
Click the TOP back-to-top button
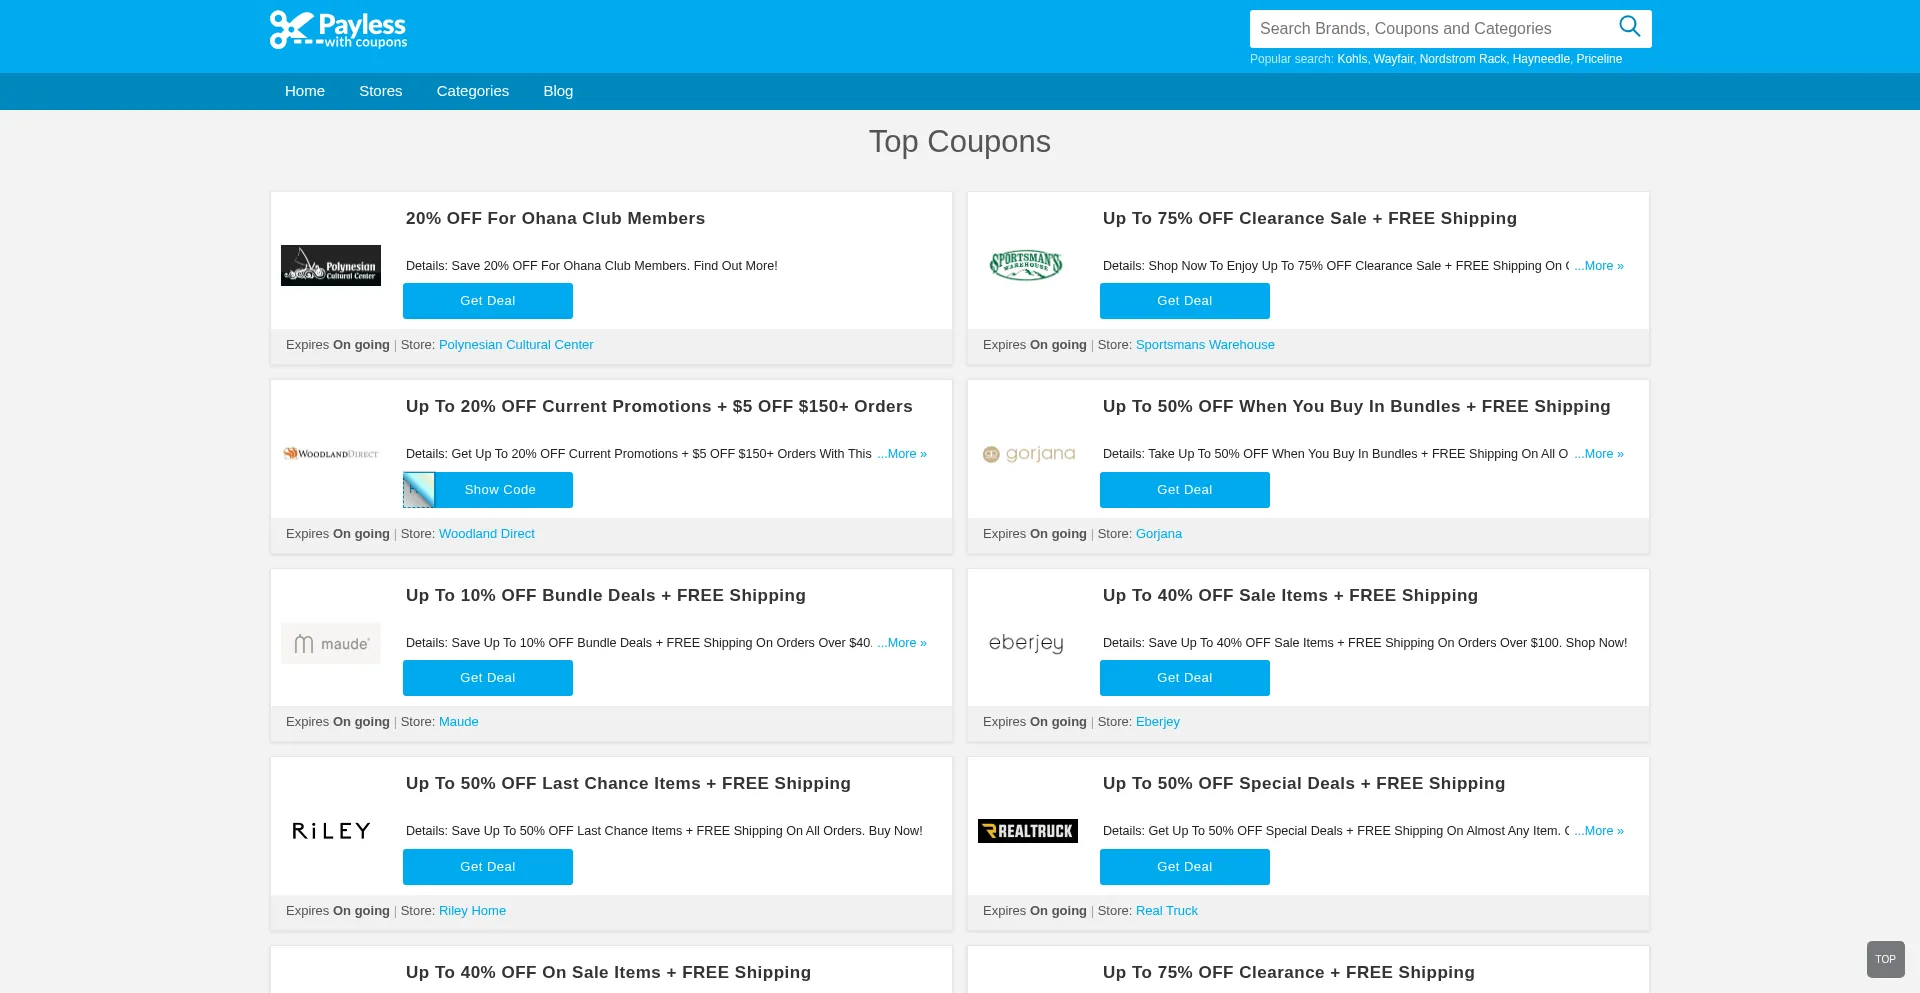[1886, 960]
